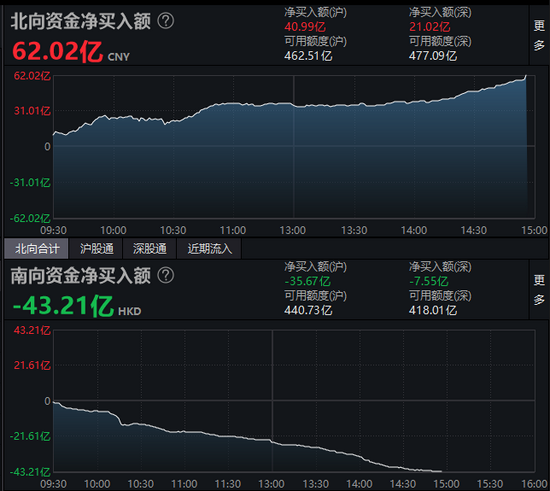The height and width of the screenshot is (491, 550).
Task: Click the 21.61亿 axis label on southbound chart
Action: point(32,365)
